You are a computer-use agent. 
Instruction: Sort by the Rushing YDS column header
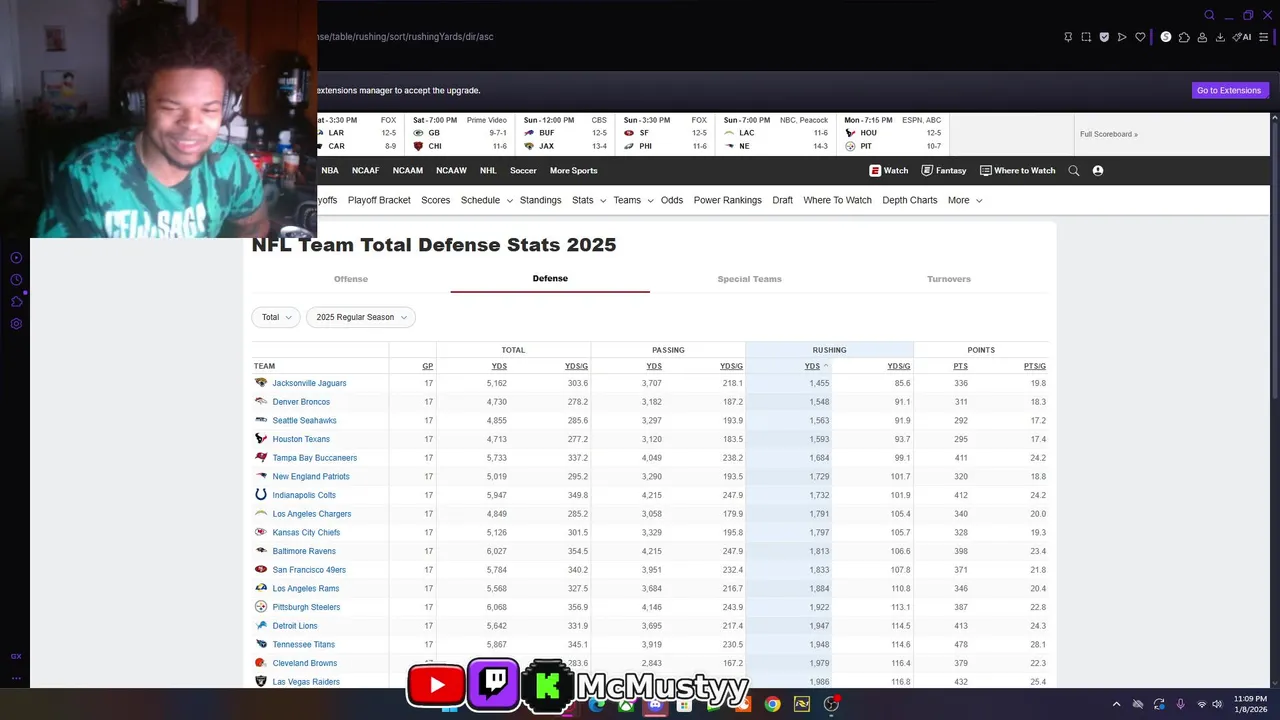click(x=816, y=366)
